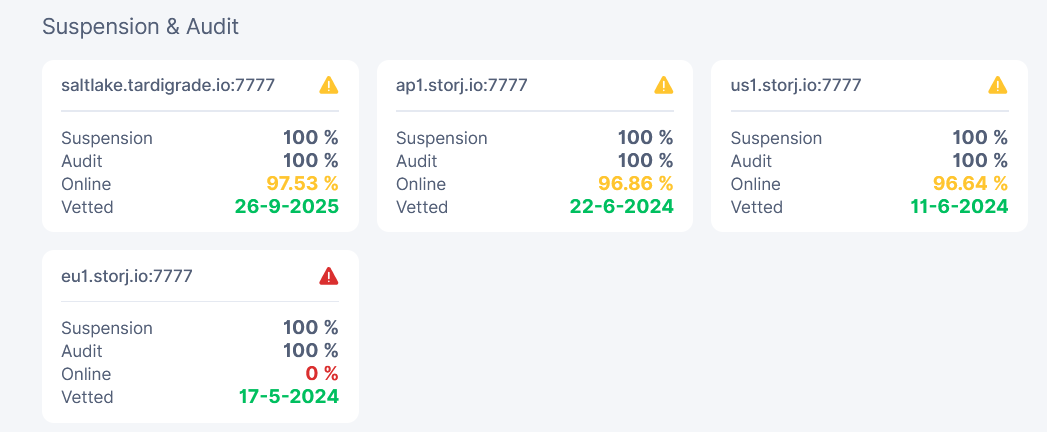1047x432 pixels.
Task: Click the vetted date 11-6-2024
Action: coord(960,207)
